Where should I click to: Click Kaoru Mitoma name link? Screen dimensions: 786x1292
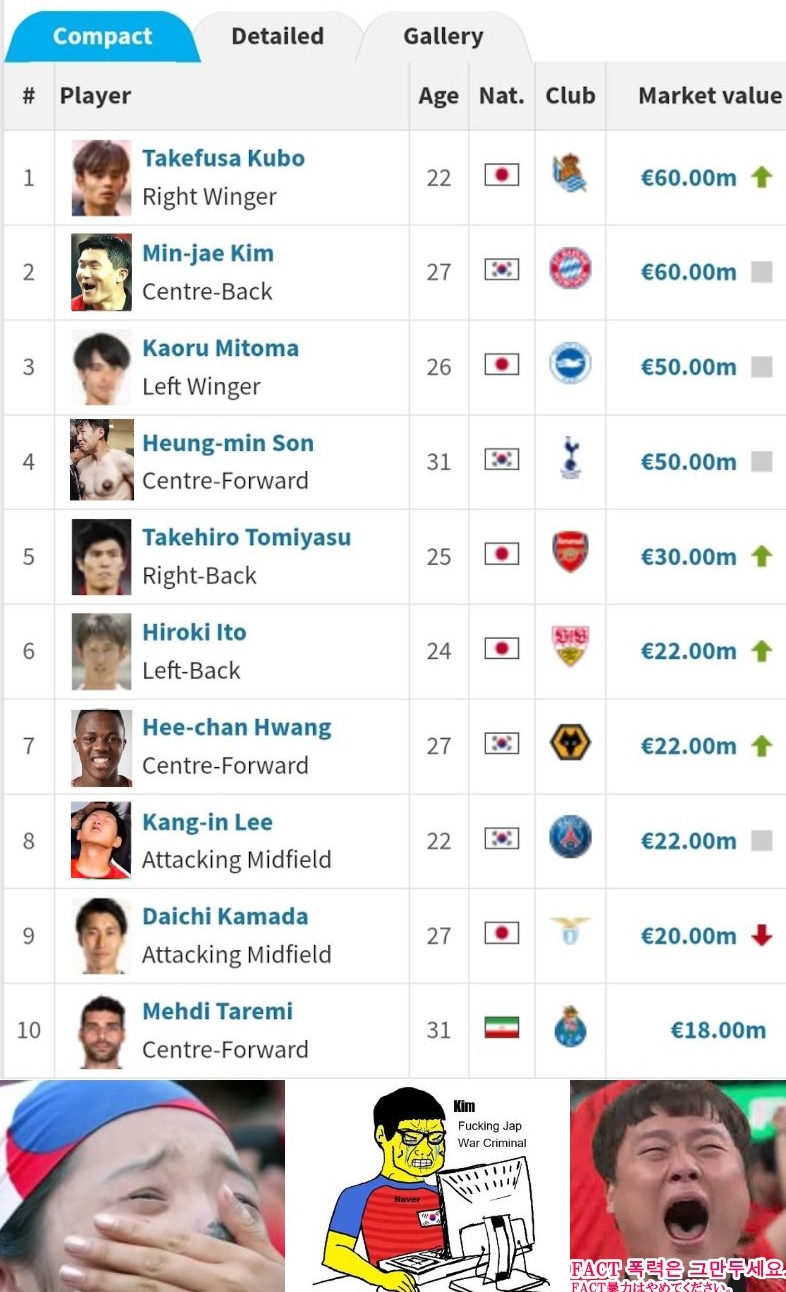pyautogui.click(x=220, y=348)
